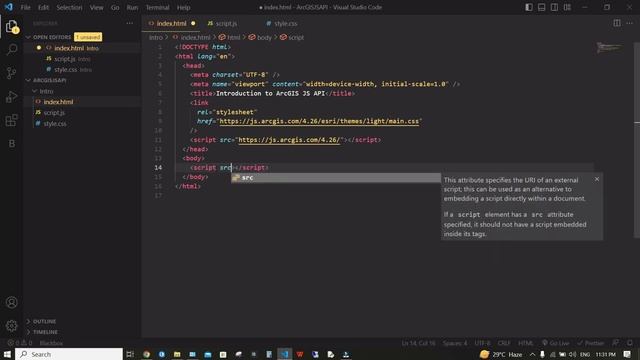640x360 pixels.
Task: Collapse the ARCGISJSAPI folder section
Action: pos(49,80)
